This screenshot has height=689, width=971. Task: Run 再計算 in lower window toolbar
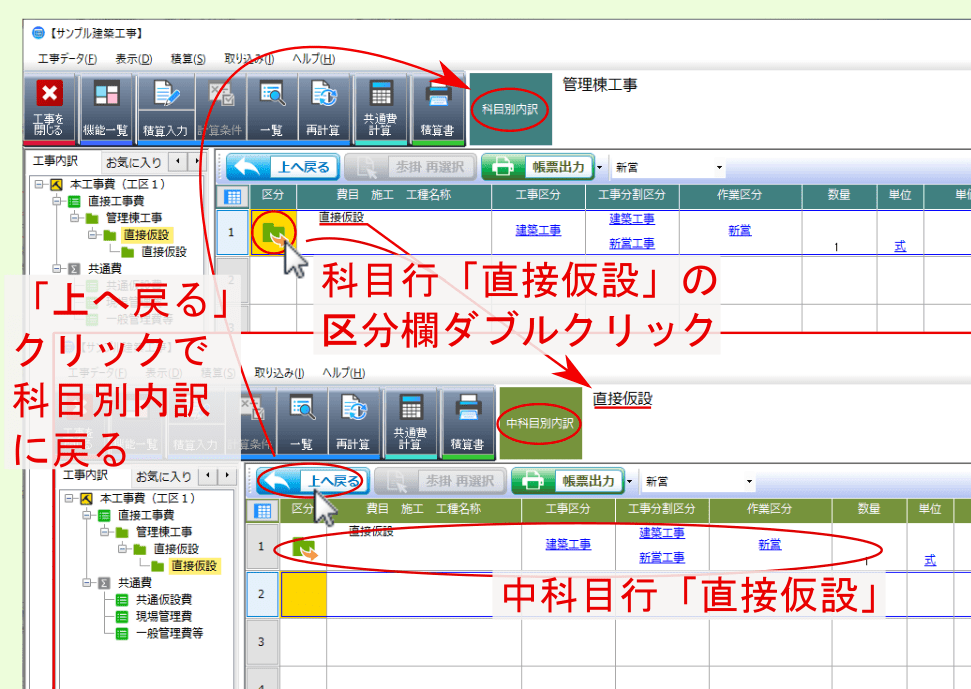pyautogui.click(x=353, y=422)
